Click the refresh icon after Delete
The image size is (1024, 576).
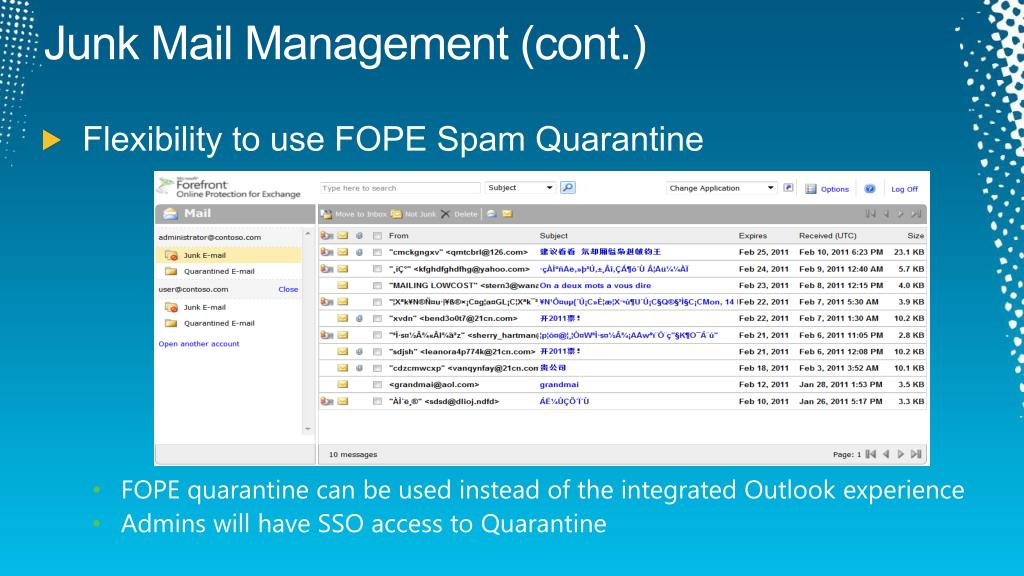tap(491, 214)
